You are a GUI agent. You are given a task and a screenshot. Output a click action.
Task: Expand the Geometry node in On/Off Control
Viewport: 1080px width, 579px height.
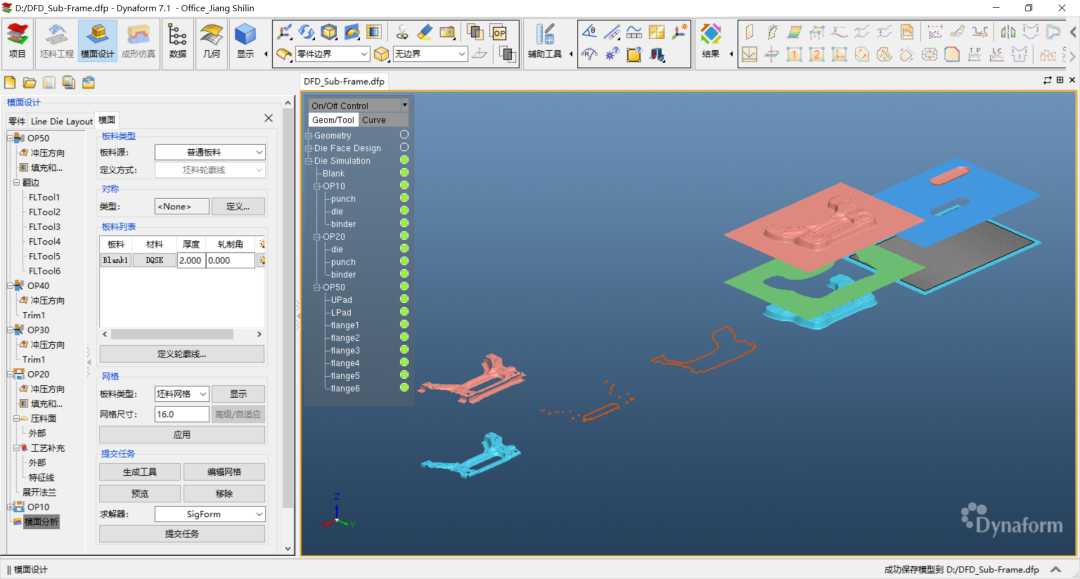point(309,136)
